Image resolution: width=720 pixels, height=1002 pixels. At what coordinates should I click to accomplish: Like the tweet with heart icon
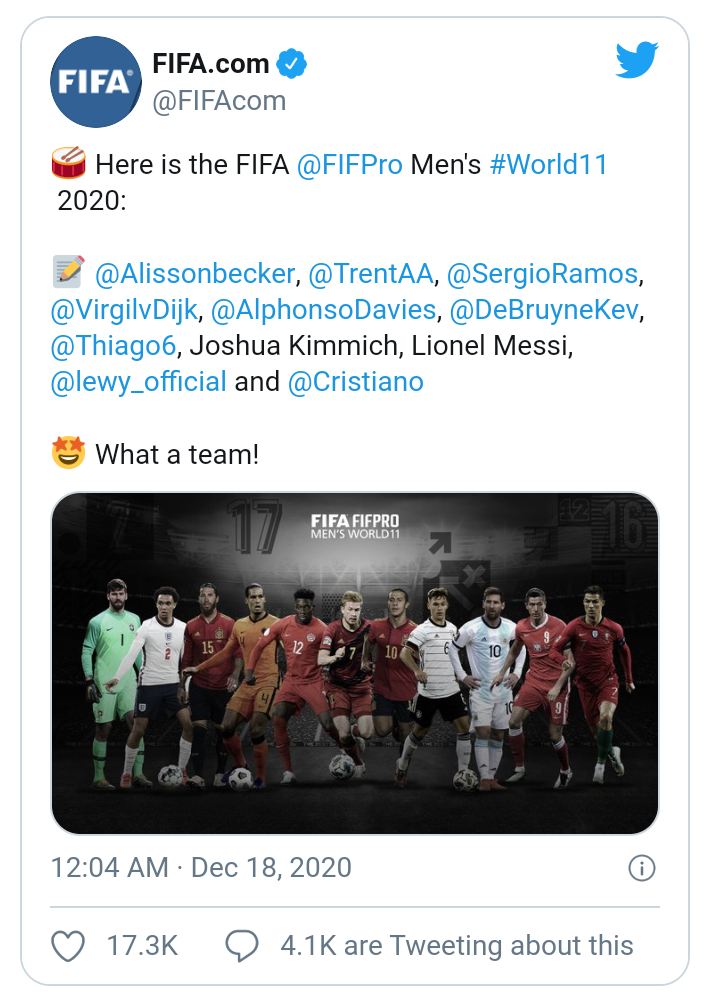[x=68, y=945]
